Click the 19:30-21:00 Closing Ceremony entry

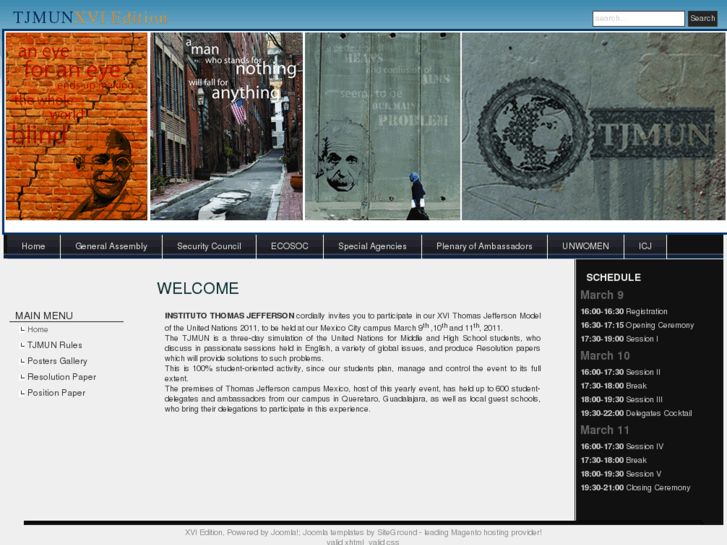pos(635,487)
